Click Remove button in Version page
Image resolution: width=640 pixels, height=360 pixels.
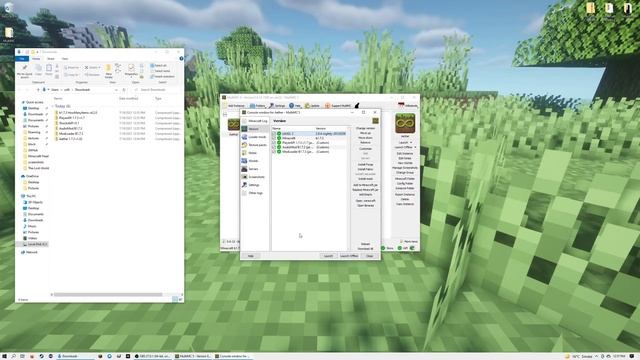[x=365, y=142]
